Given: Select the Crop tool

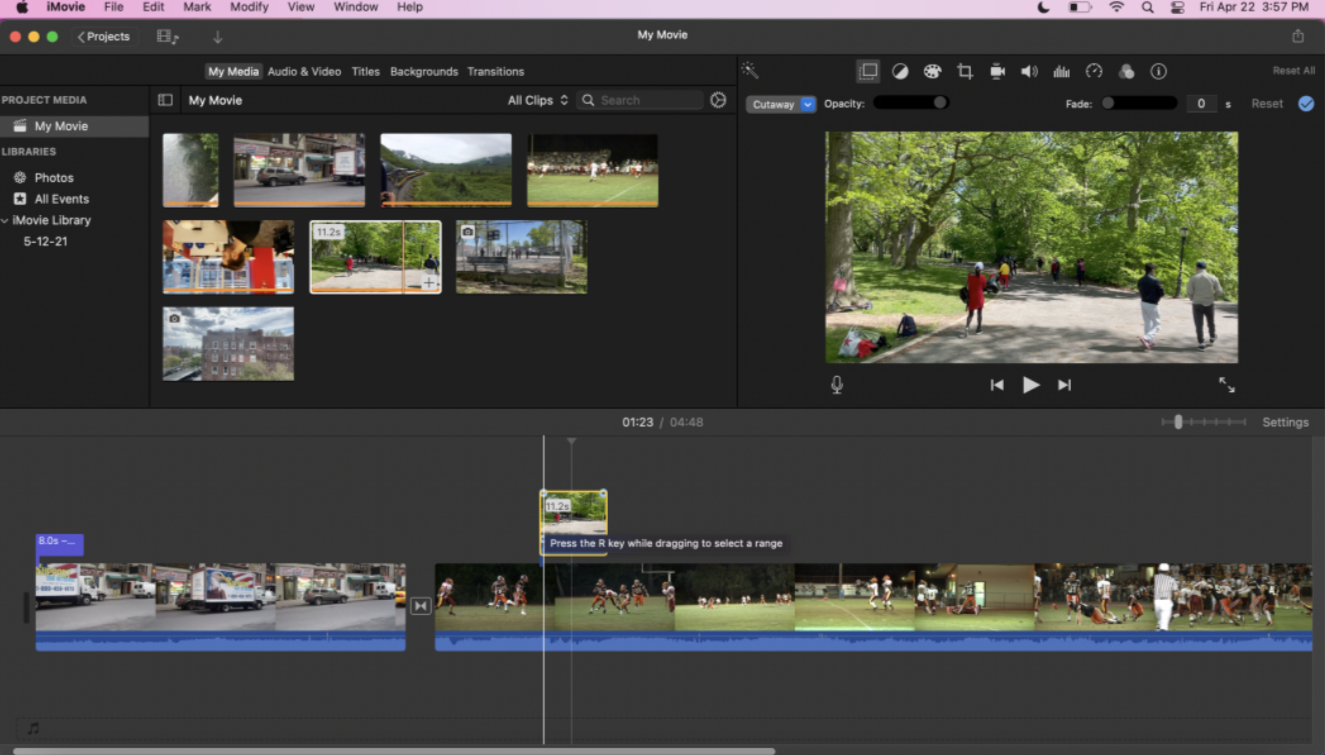Looking at the screenshot, I should click(964, 71).
